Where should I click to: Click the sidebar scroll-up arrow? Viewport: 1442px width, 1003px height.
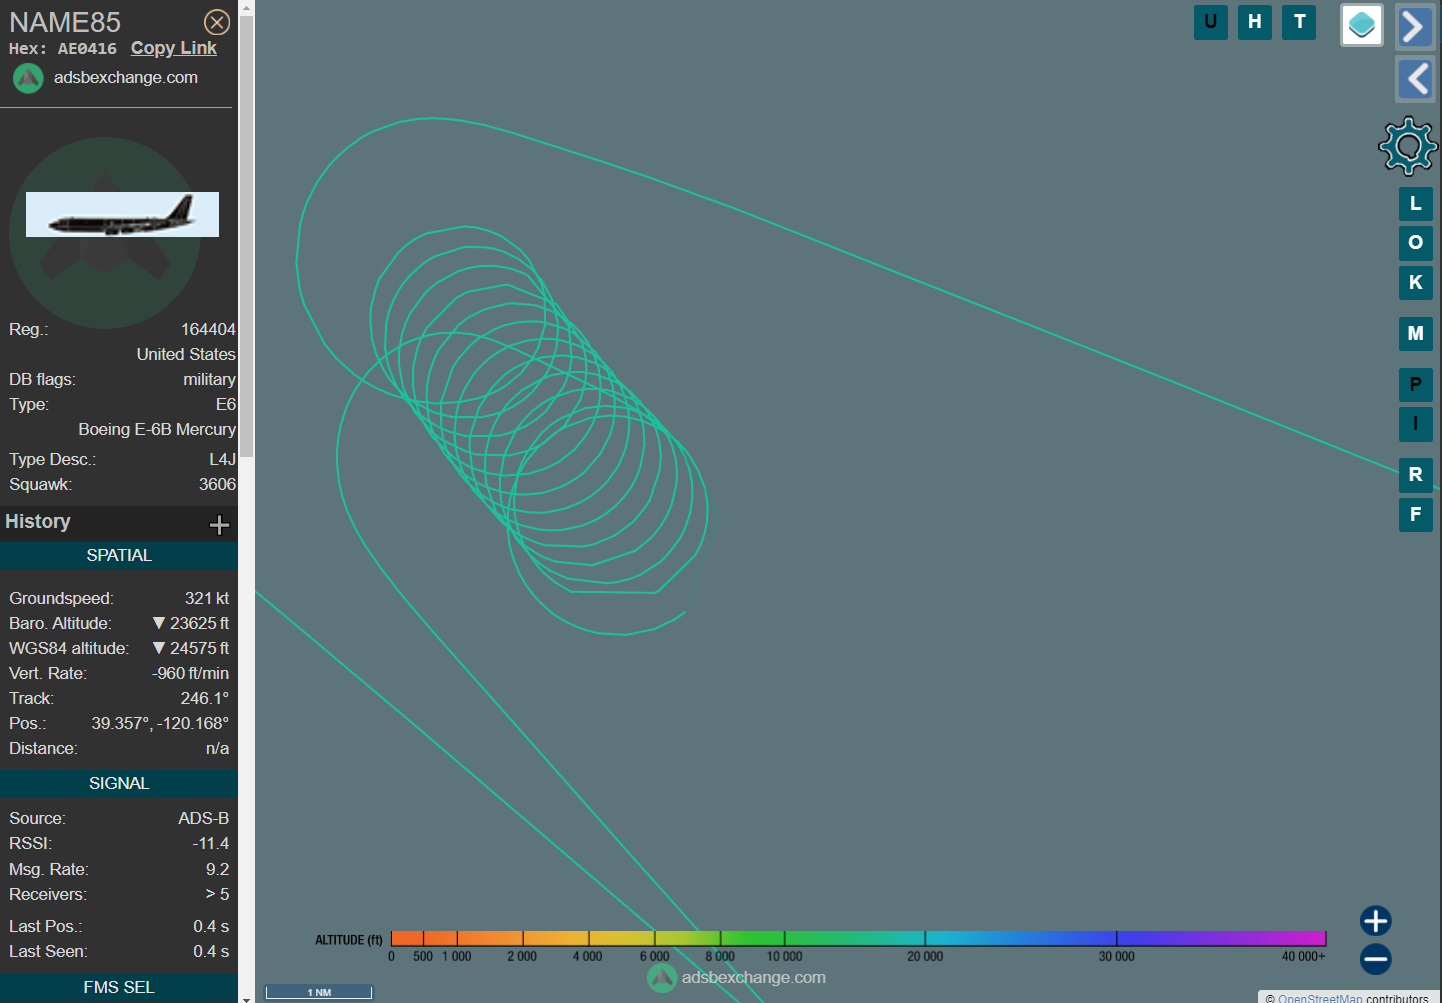(246, 7)
